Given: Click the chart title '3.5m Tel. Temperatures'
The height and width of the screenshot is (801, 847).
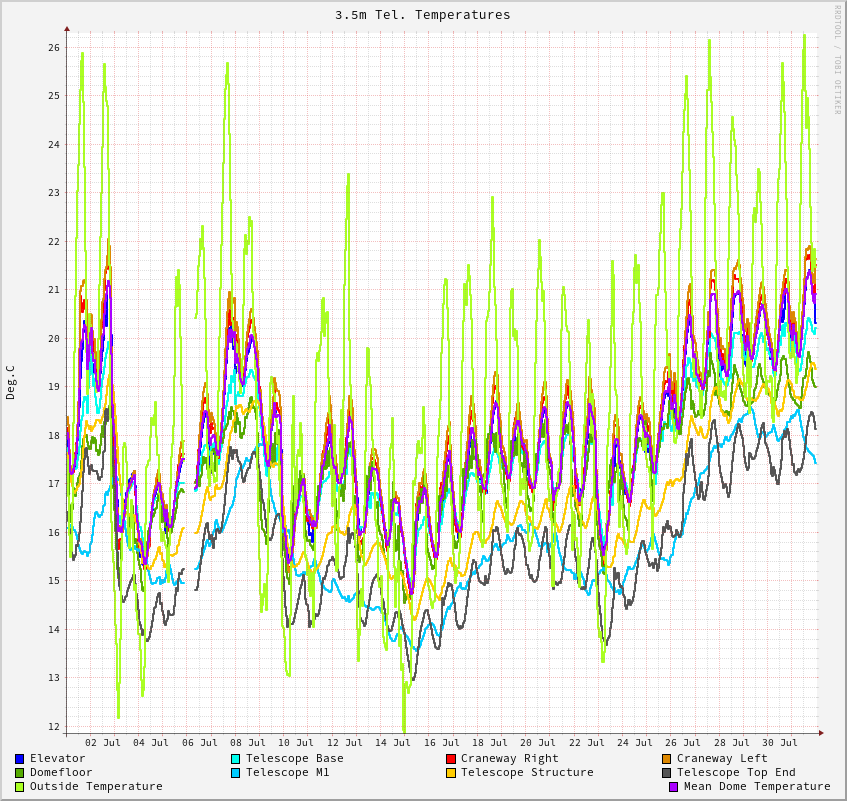Looking at the screenshot, I should (x=422, y=15).
